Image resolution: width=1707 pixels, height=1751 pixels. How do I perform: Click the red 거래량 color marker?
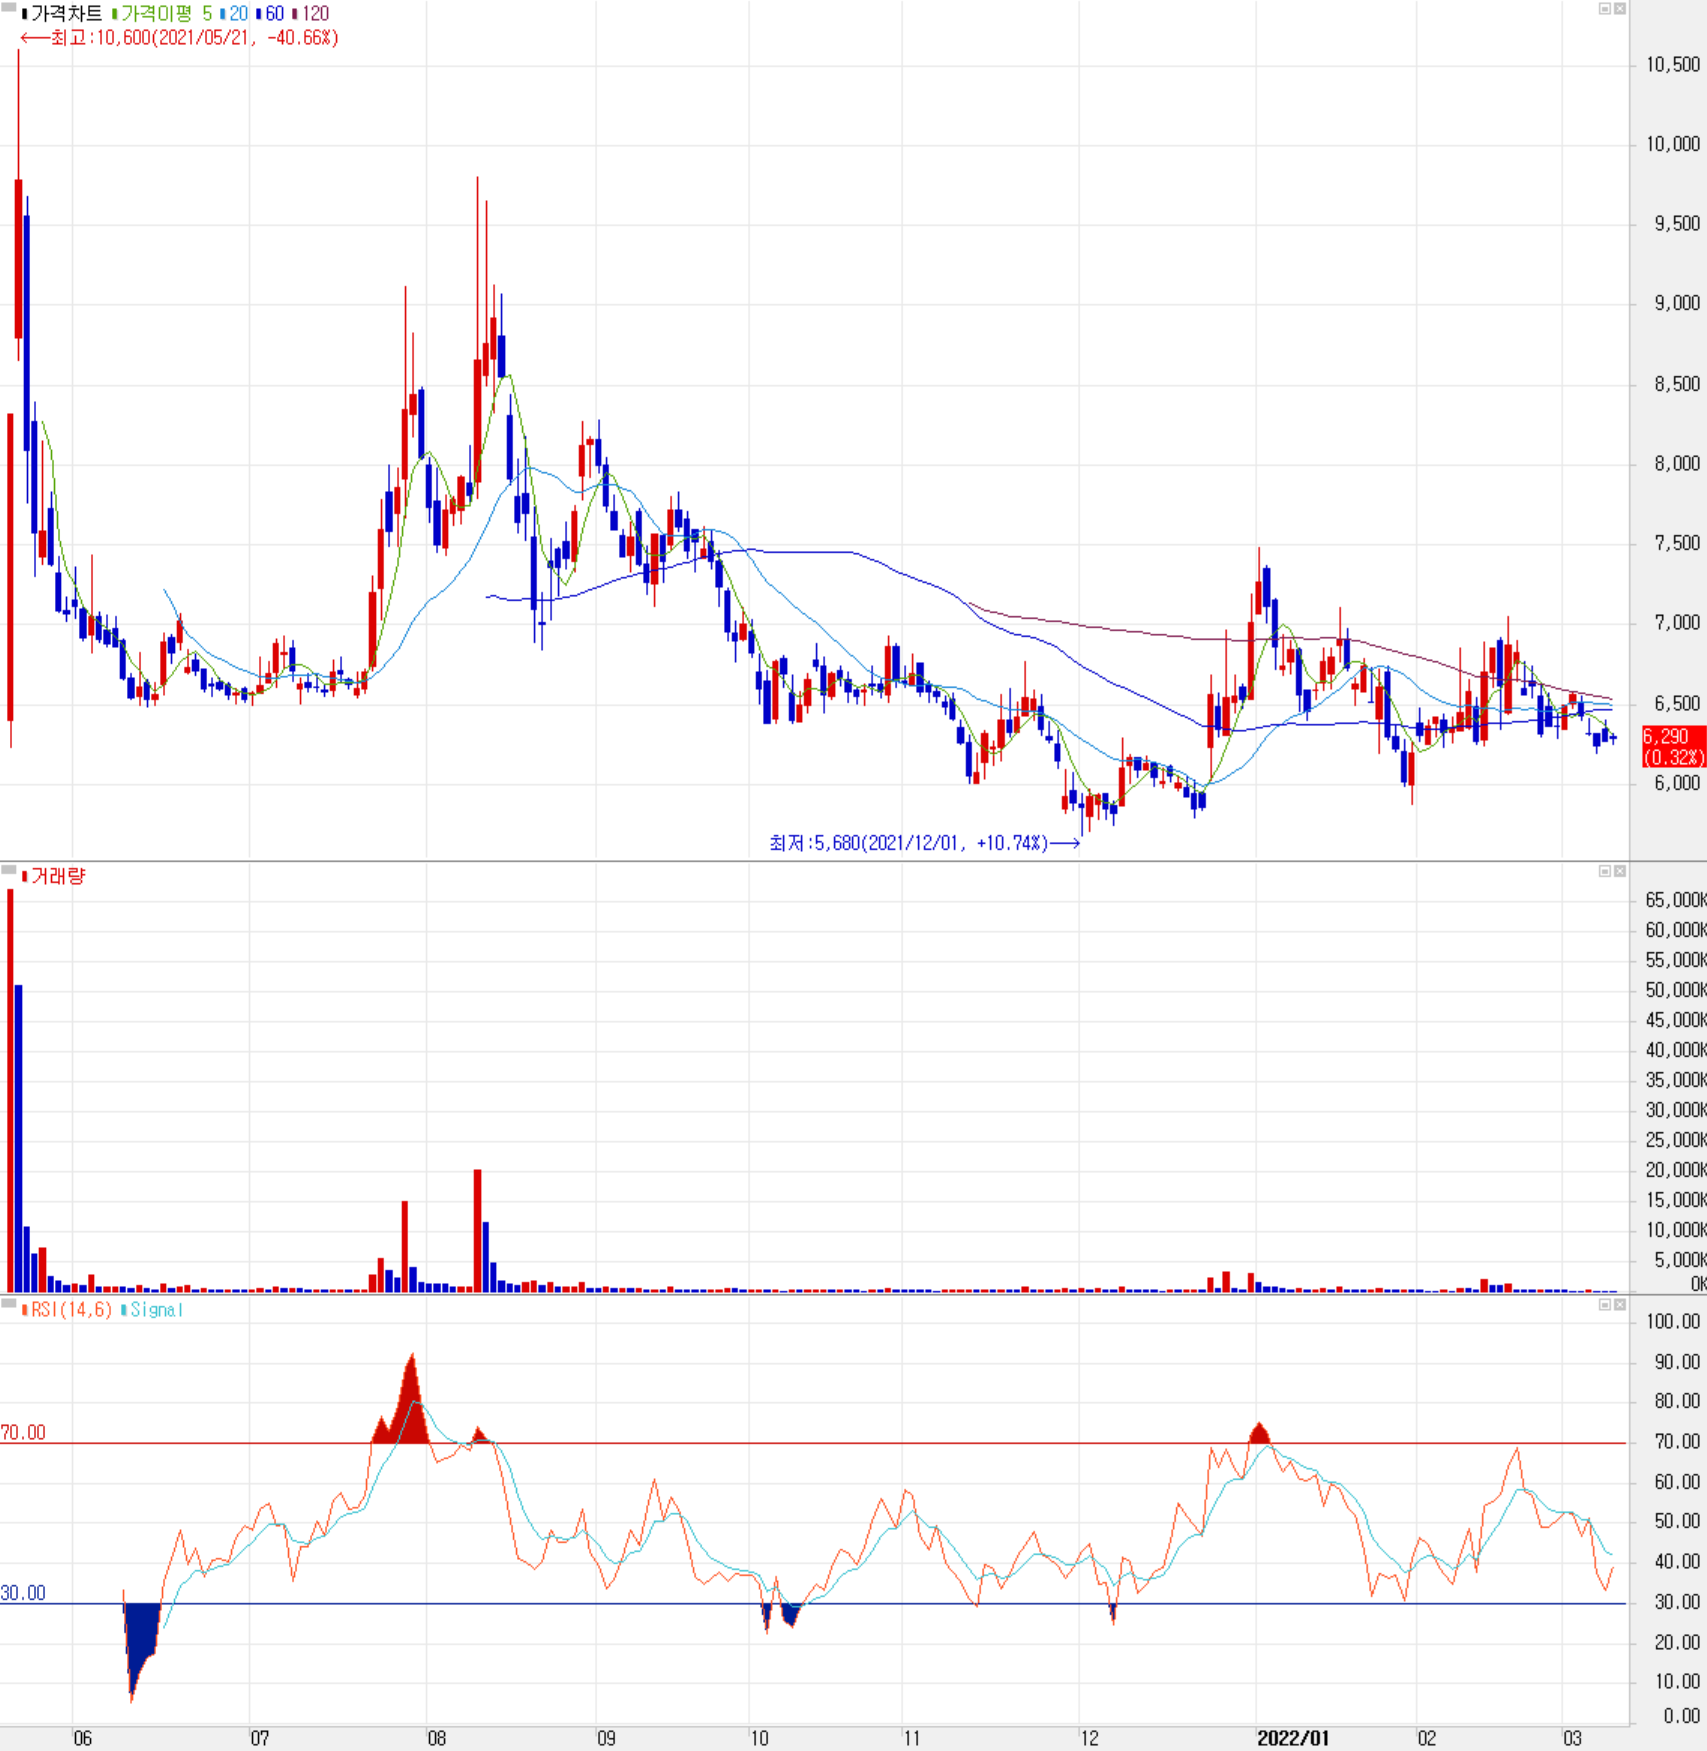(x=25, y=876)
